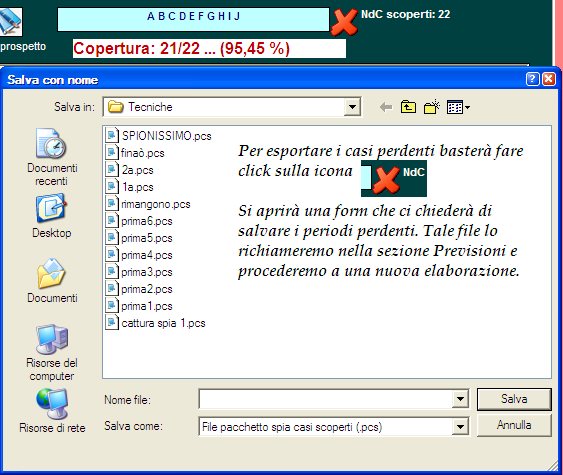Expand the Salva come file type dropdown
The height and width of the screenshot is (475, 563).
460,427
